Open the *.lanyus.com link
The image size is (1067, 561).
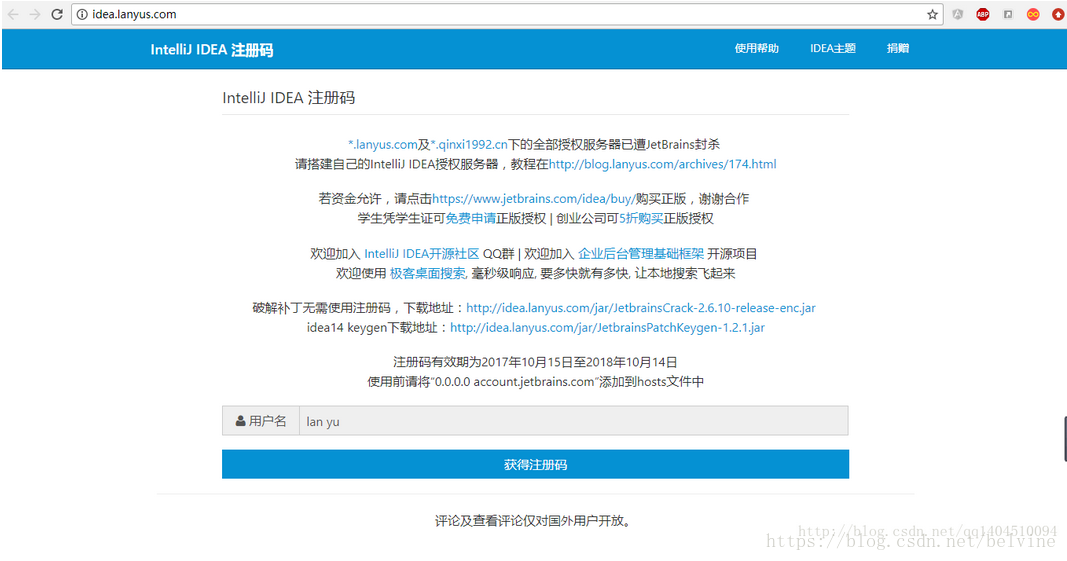[x=382, y=144]
